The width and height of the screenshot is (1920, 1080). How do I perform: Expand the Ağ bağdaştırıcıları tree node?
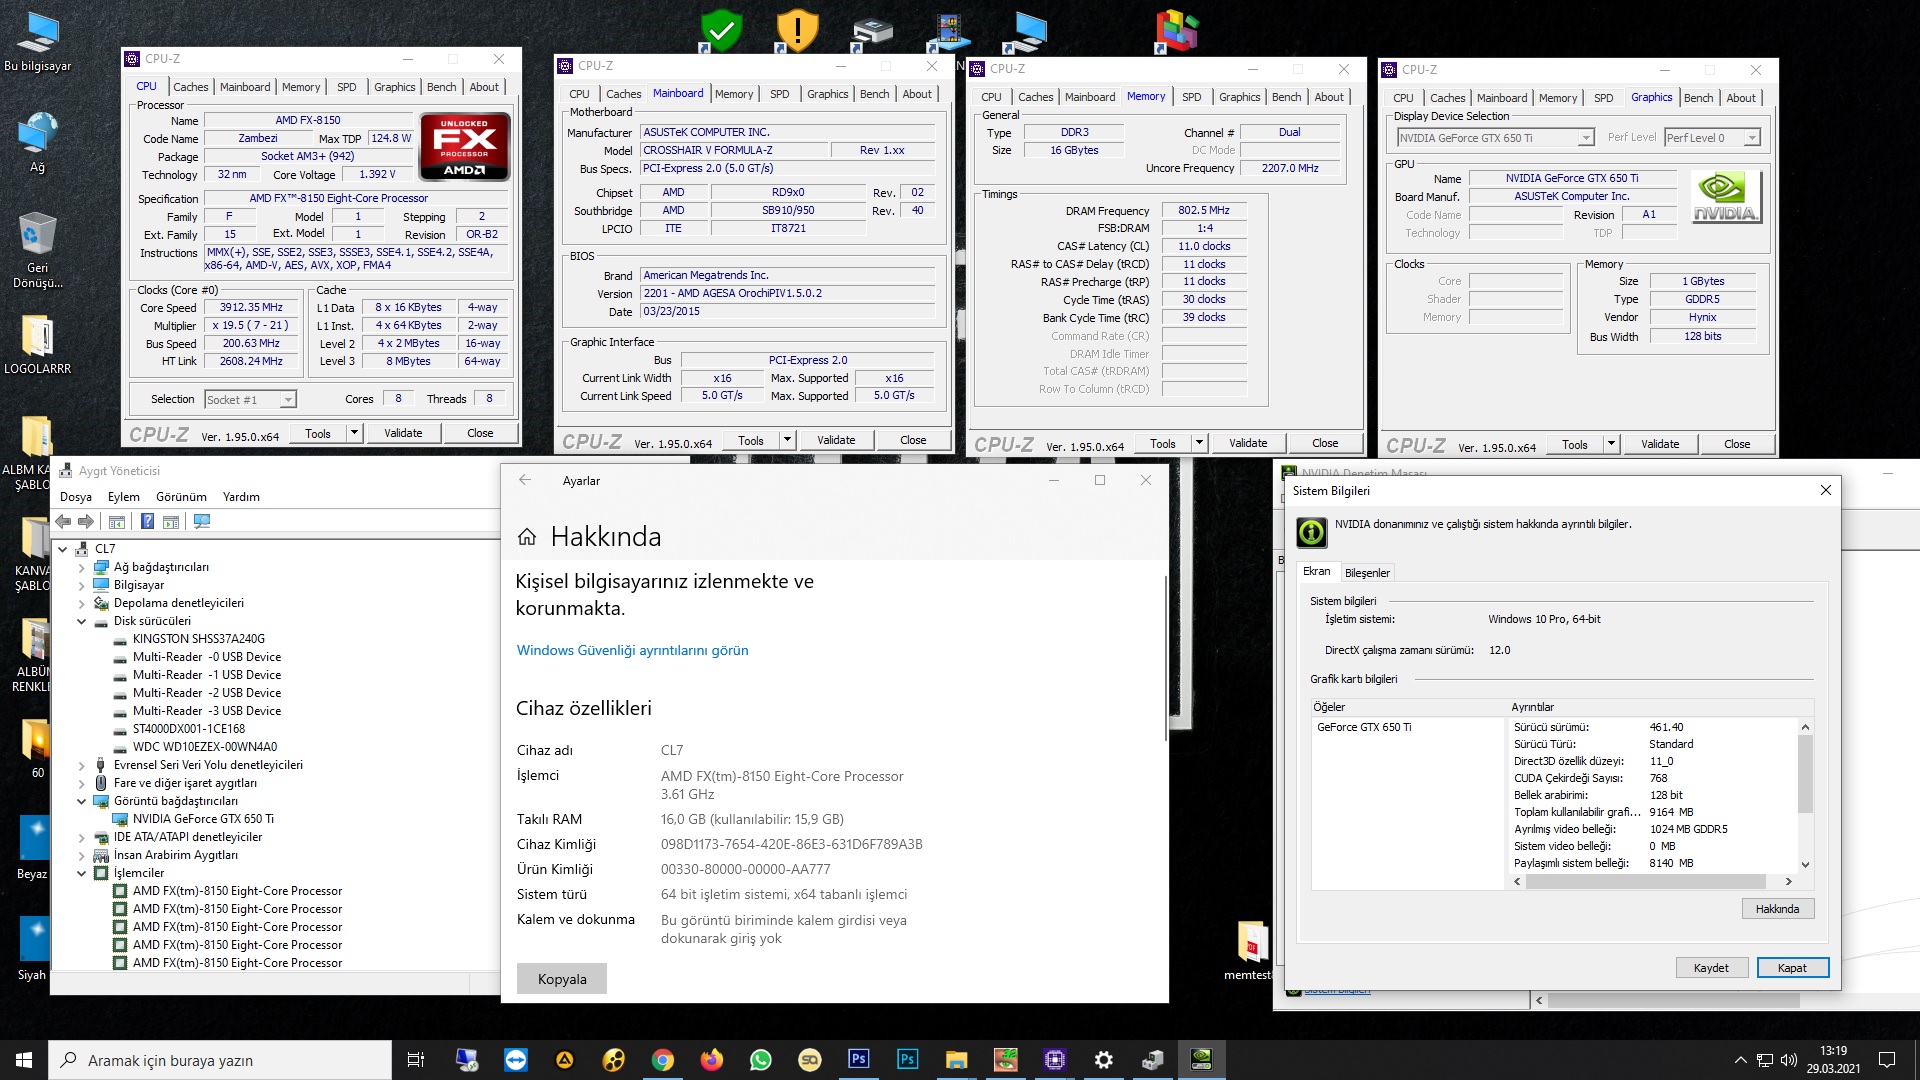click(82, 567)
